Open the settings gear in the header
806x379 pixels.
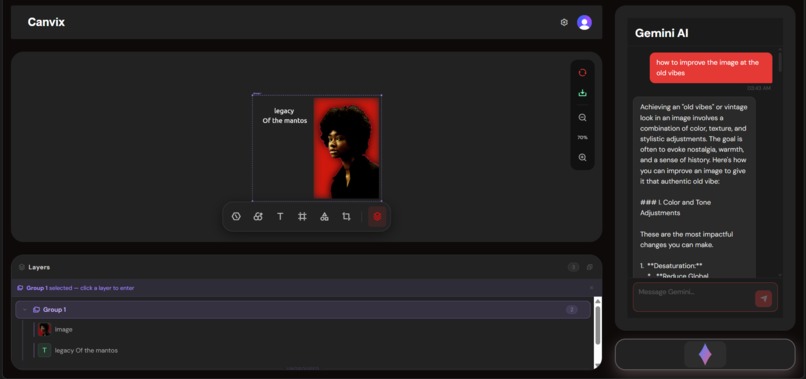pyautogui.click(x=564, y=22)
